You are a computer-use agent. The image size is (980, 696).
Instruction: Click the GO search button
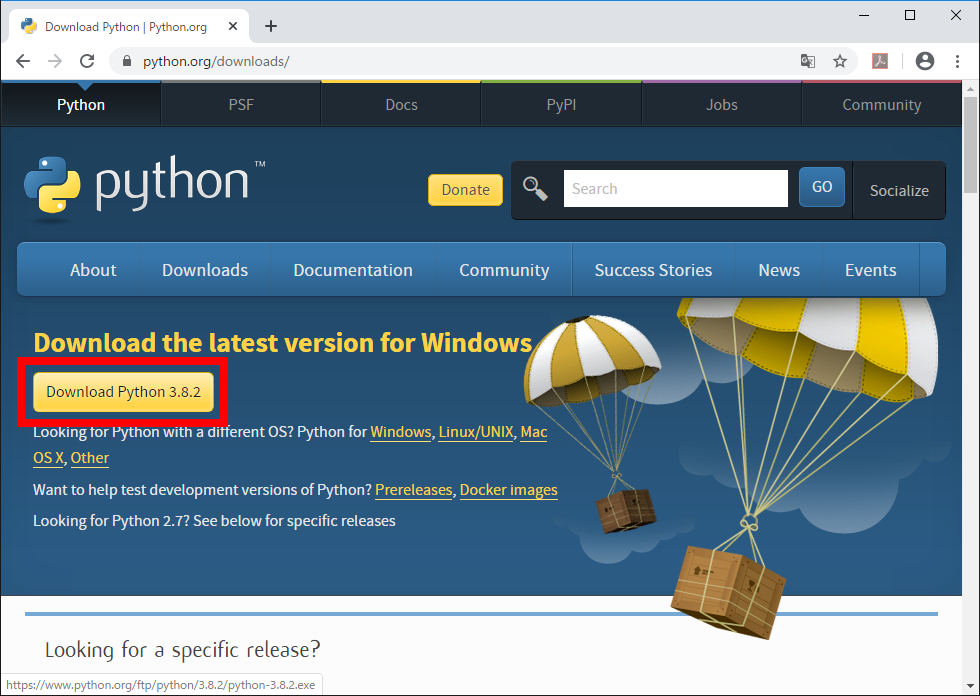tap(822, 187)
